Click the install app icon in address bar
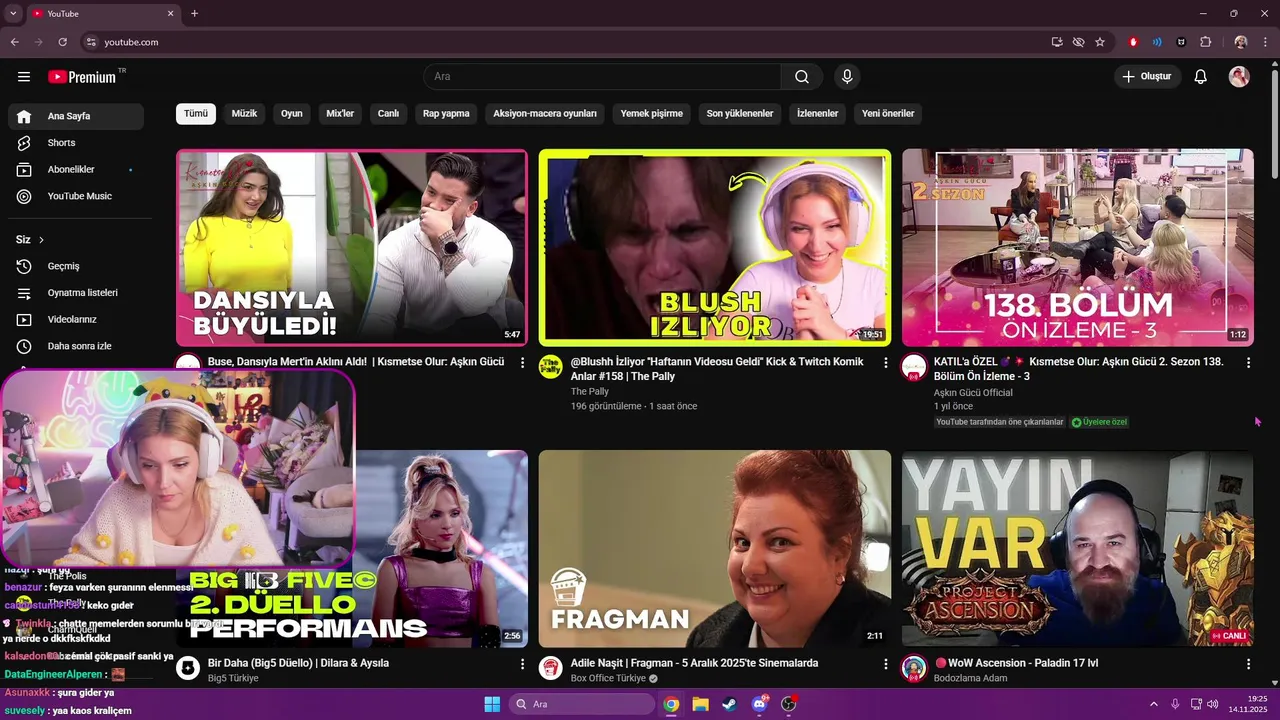 pyautogui.click(x=1057, y=42)
